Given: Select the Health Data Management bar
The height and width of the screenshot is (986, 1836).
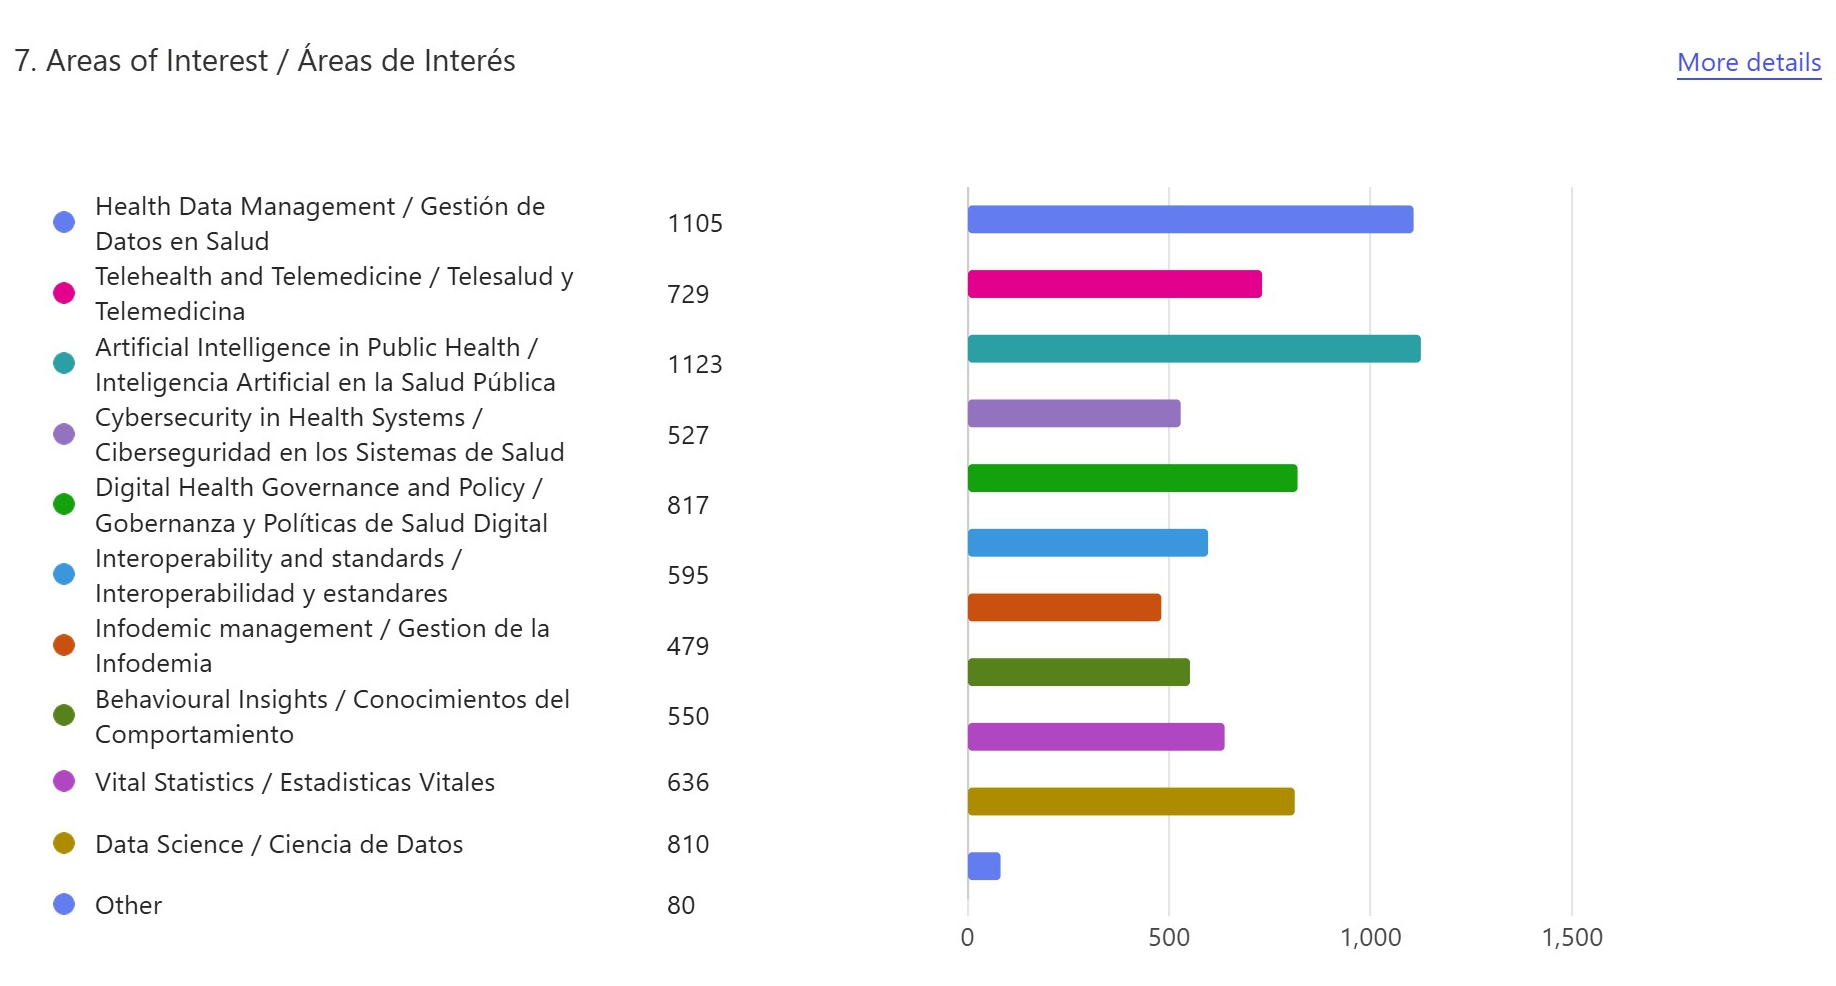Looking at the screenshot, I should click(x=1190, y=219).
